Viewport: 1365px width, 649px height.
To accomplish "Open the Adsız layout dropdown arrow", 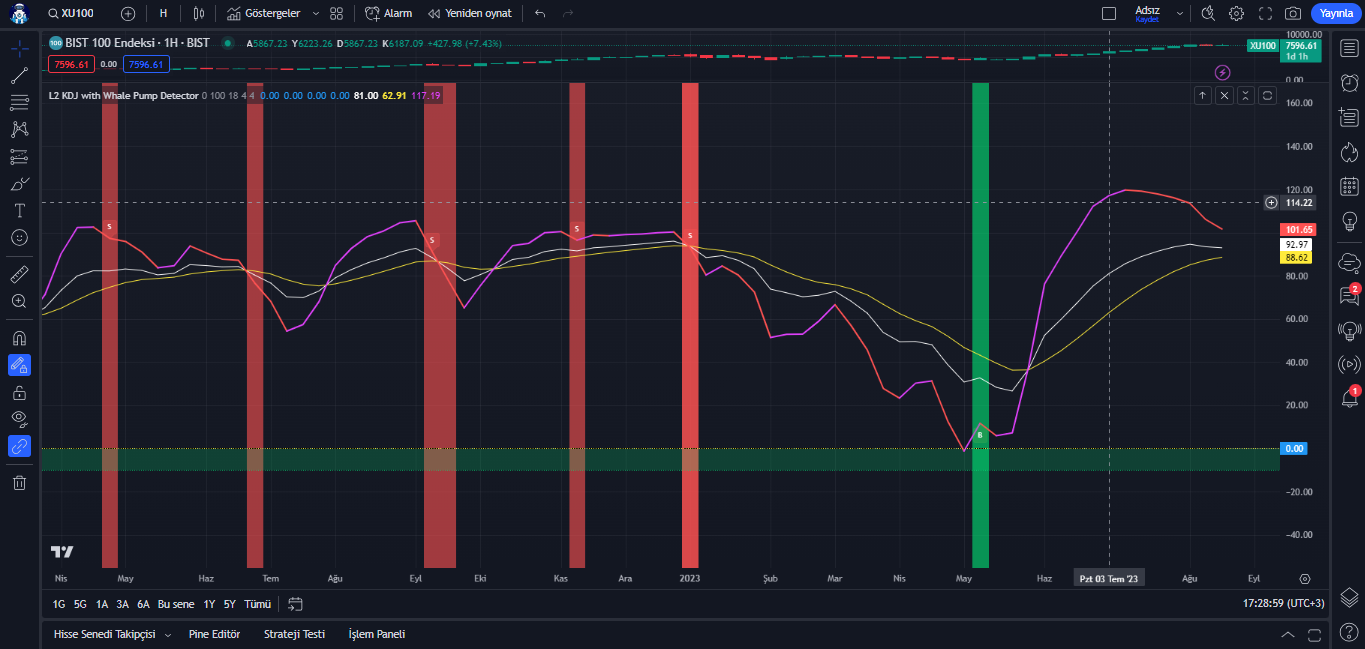I will click(1180, 14).
